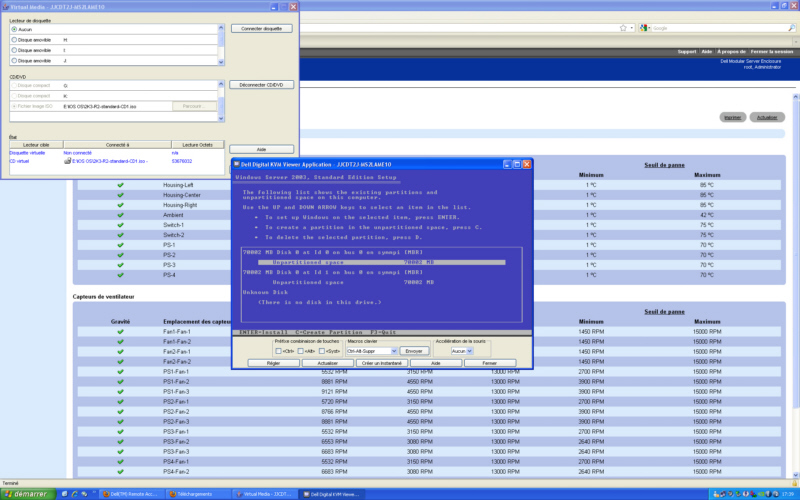
Task: Open 'Aide' link in browser page header
Action: [x=706, y=52]
